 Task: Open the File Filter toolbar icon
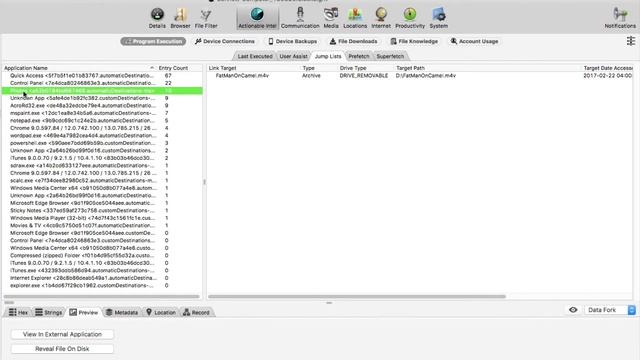(x=206, y=18)
